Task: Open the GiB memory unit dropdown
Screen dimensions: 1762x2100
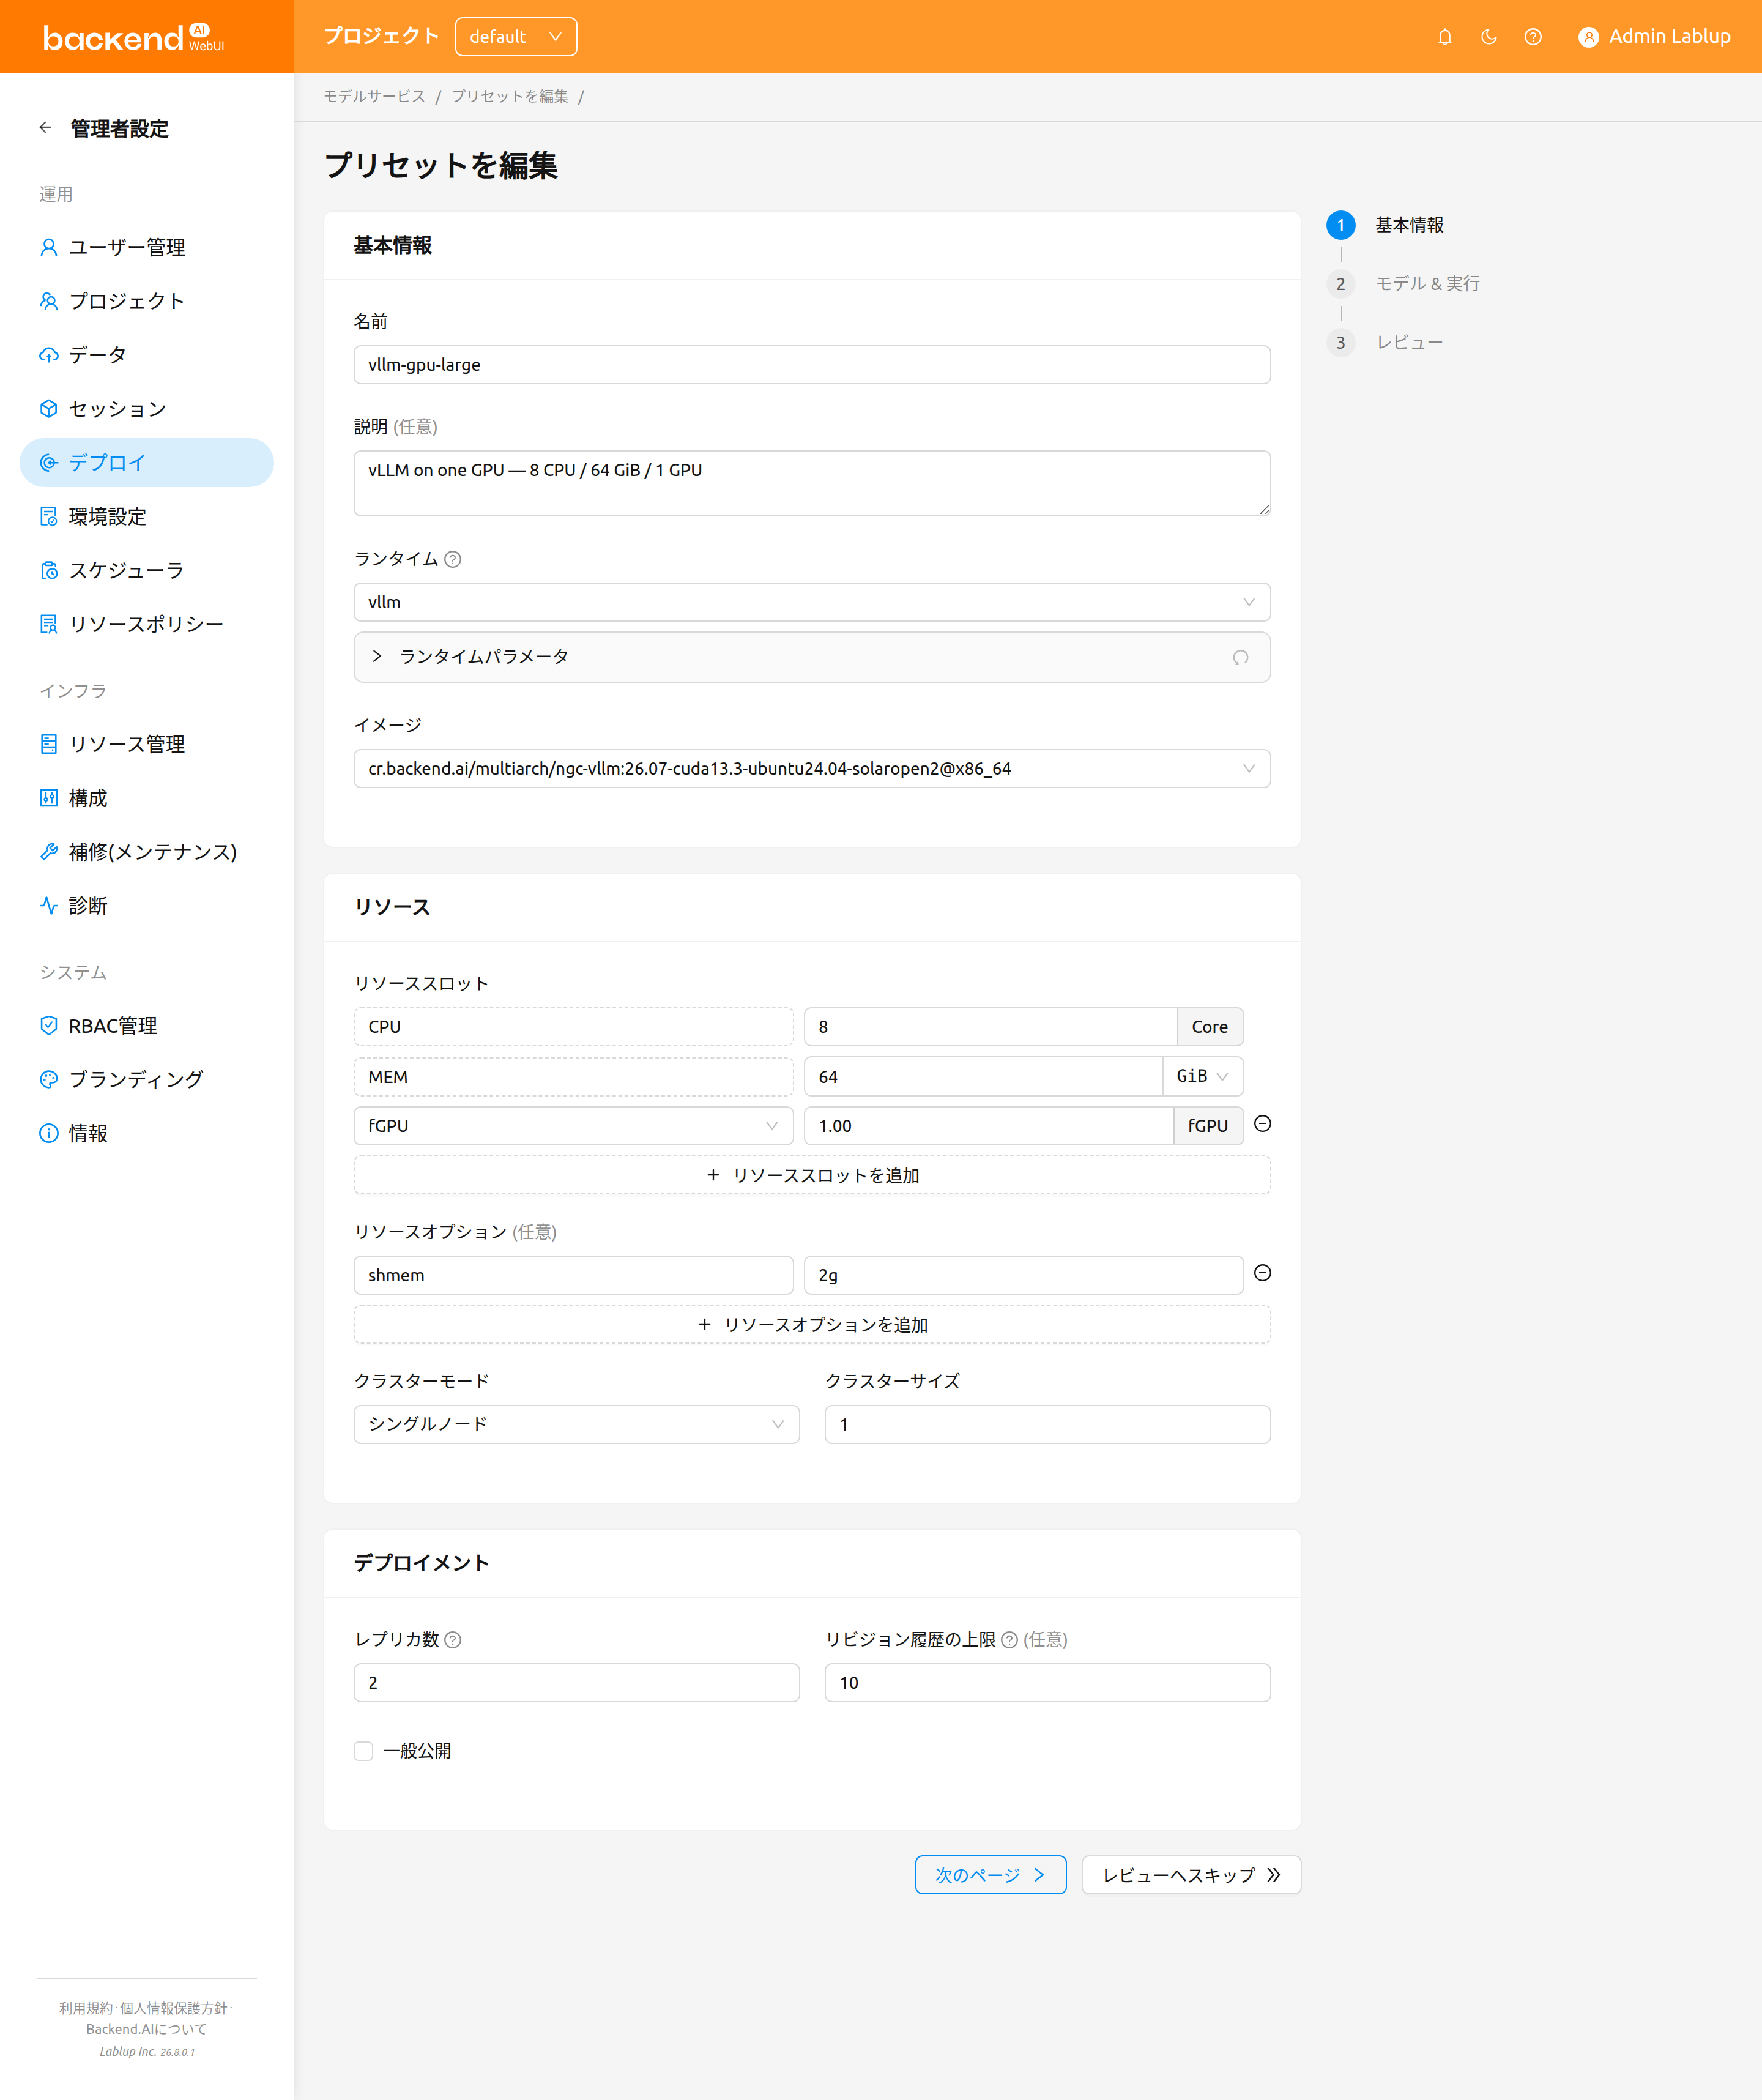Action: point(1203,1076)
